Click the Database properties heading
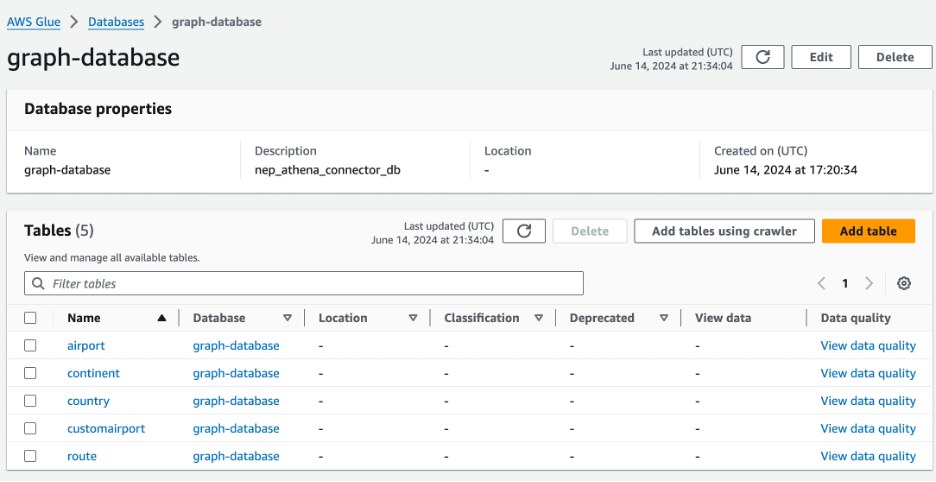This screenshot has height=482, width=936. pos(98,109)
